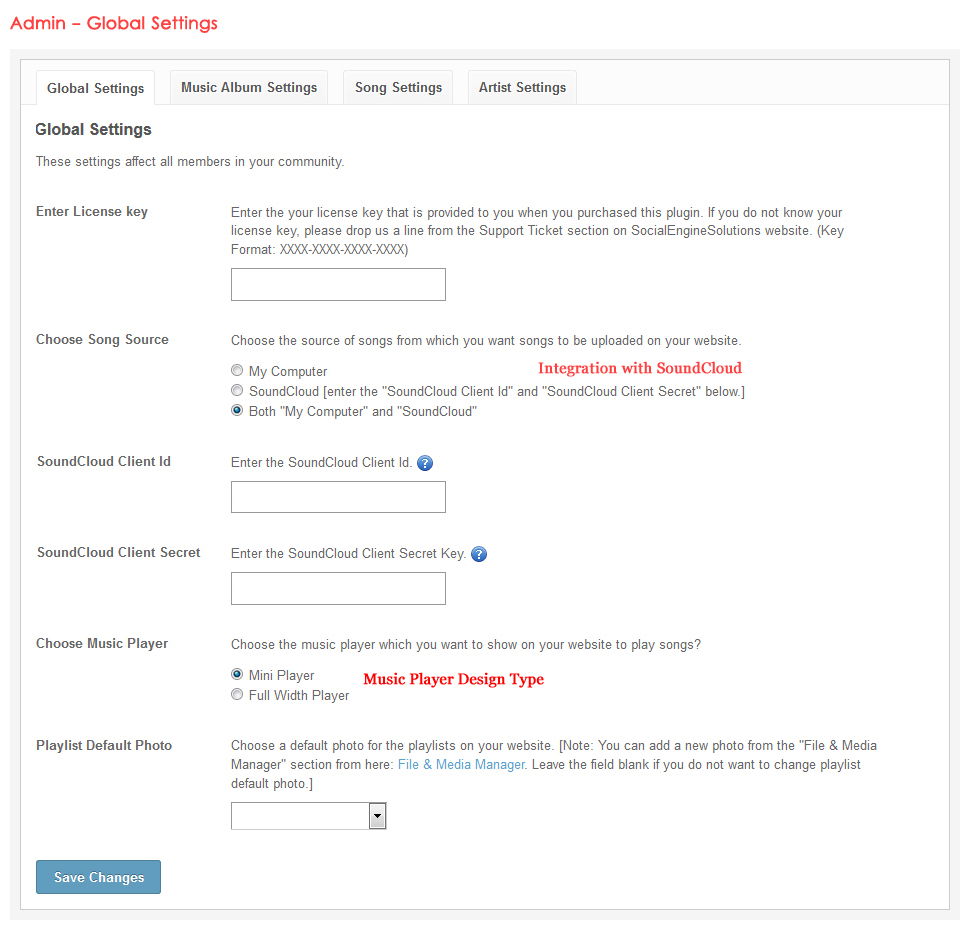
Task: Select the My Computer song source
Action: [x=237, y=371]
